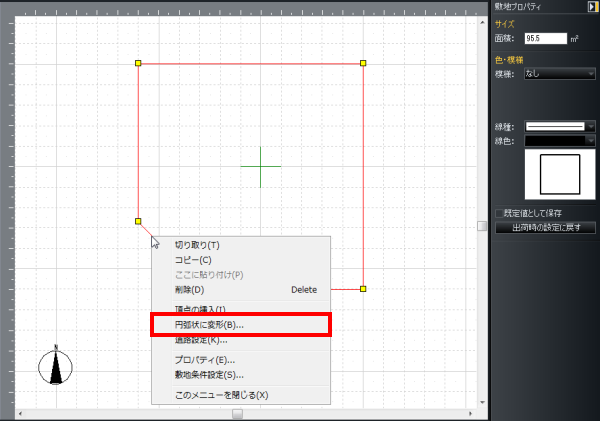Click the green center crosshair marker
This screenshot has width=600, height=421.
pos(260,165)
